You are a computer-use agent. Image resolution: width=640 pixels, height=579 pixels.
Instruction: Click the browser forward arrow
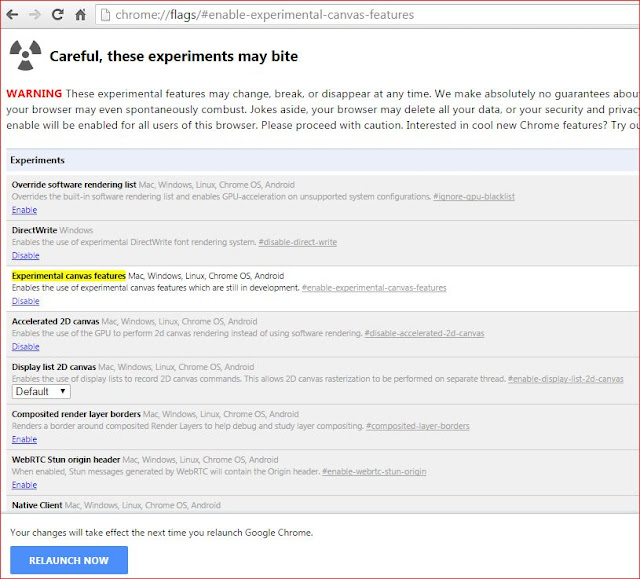click(x=35, y=15)
